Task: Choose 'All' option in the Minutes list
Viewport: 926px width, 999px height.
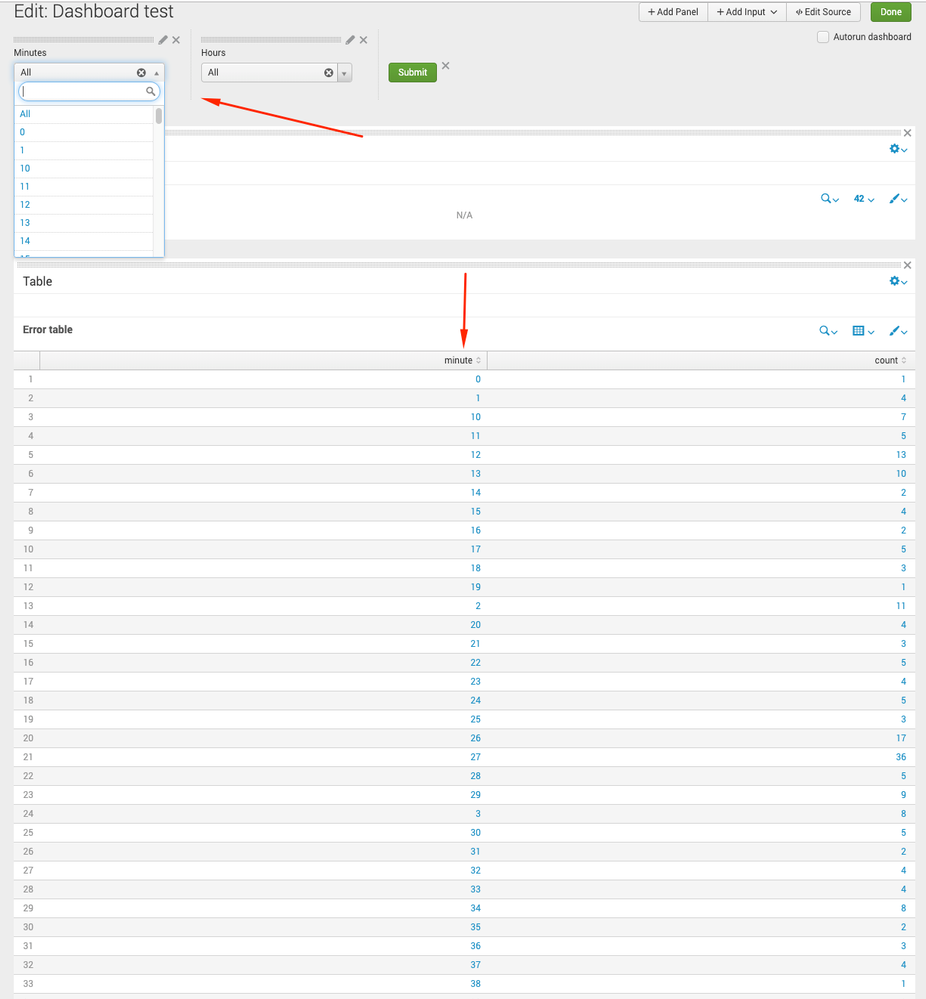Action: click(25, 114)
